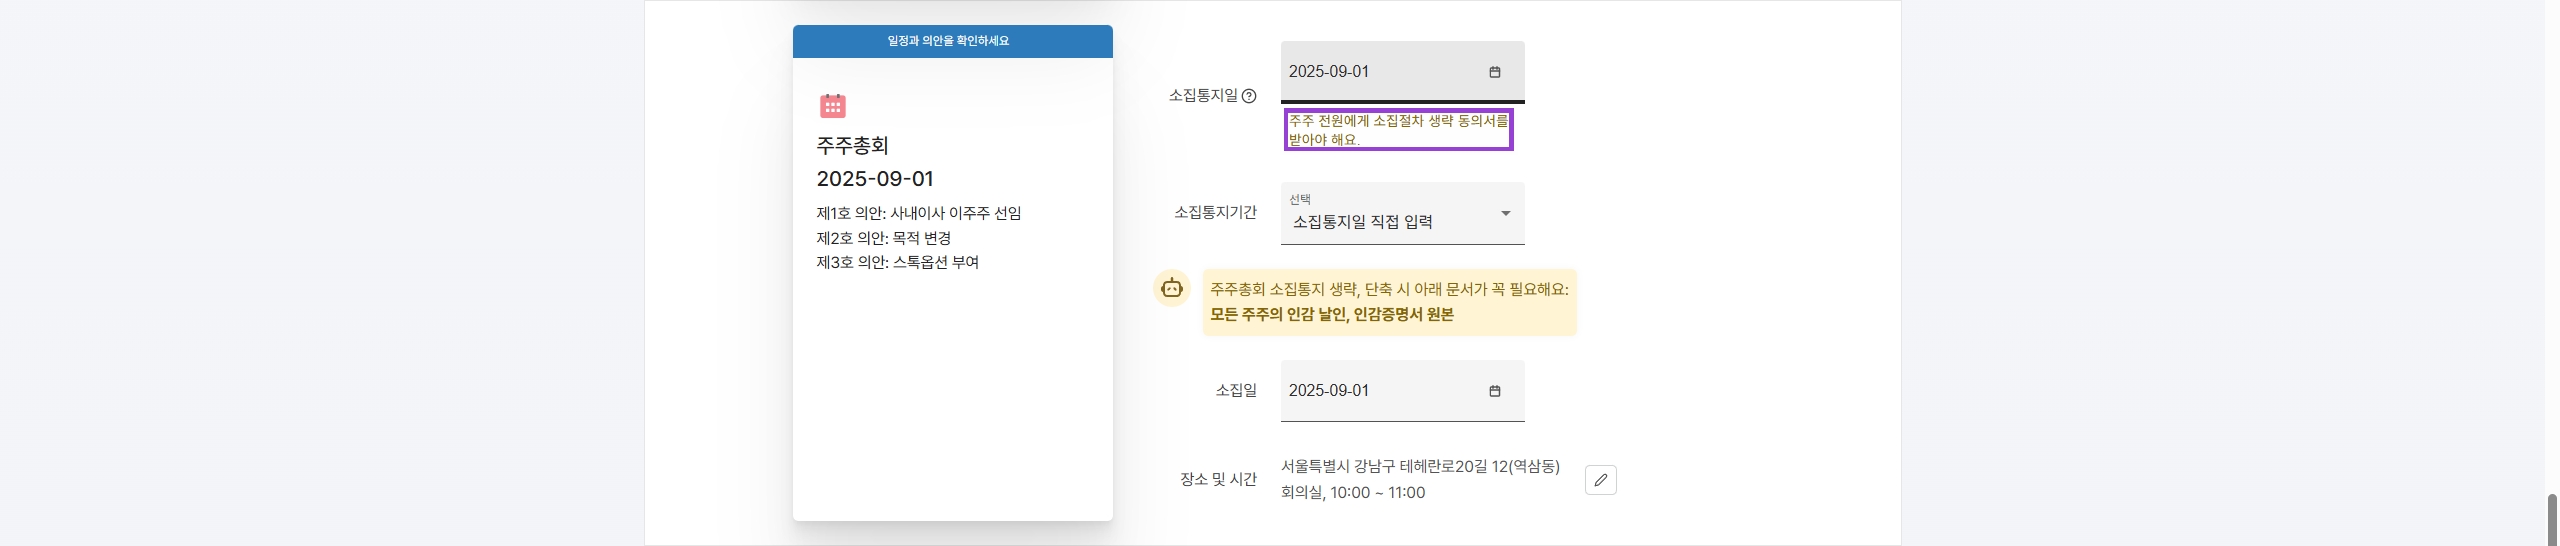Click the help icon next to 소집통지일
The width and height of the screenshot is (2560, 546).
(1248, 96)
